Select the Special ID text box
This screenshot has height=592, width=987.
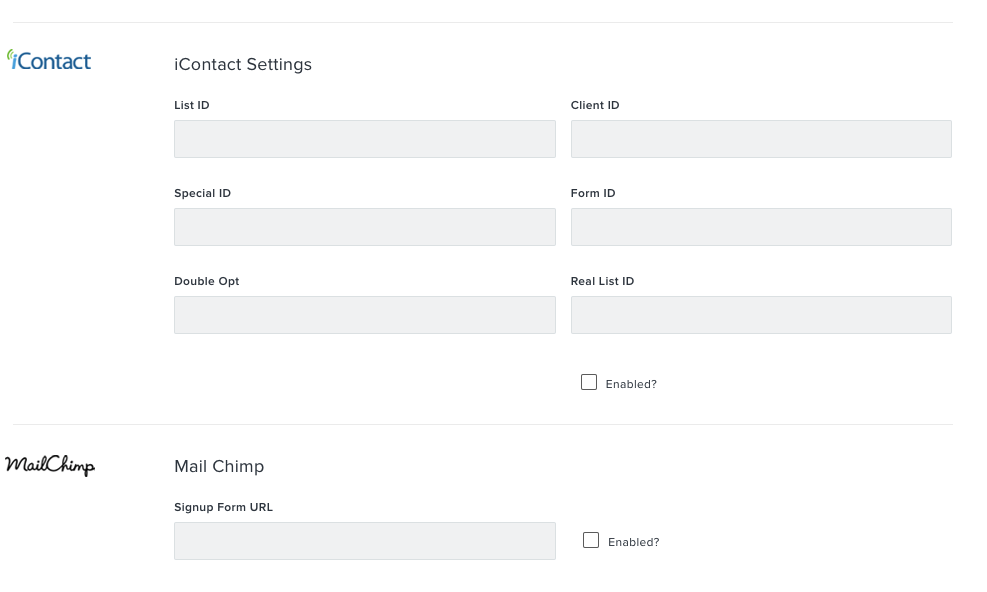tap(364, 227)
